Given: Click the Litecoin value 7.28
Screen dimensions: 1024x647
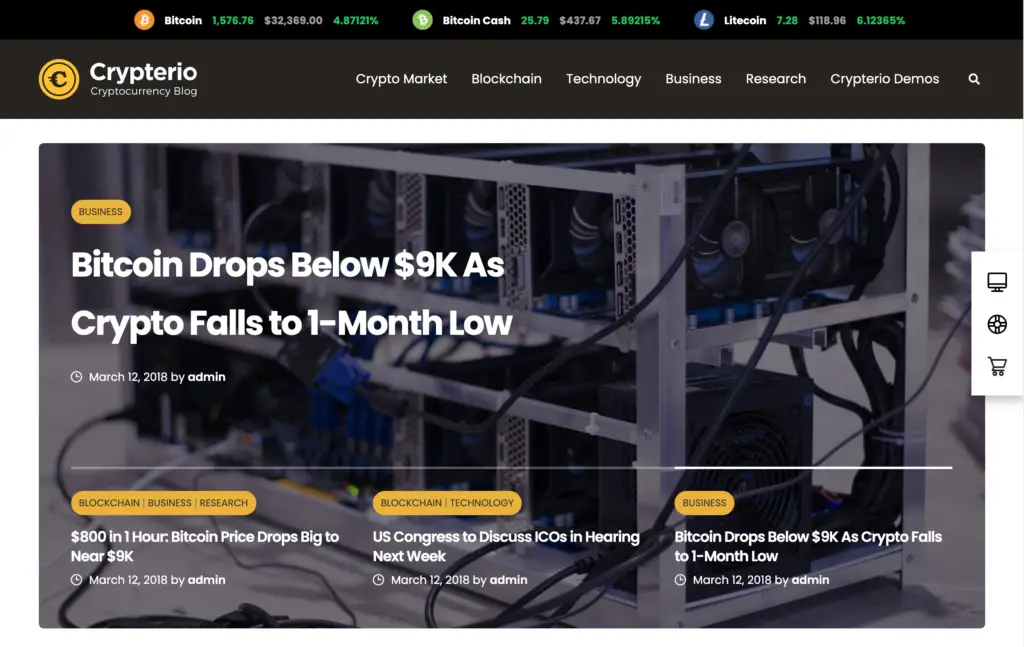Looking at the screenshot, I should click(x=787, y=20).
